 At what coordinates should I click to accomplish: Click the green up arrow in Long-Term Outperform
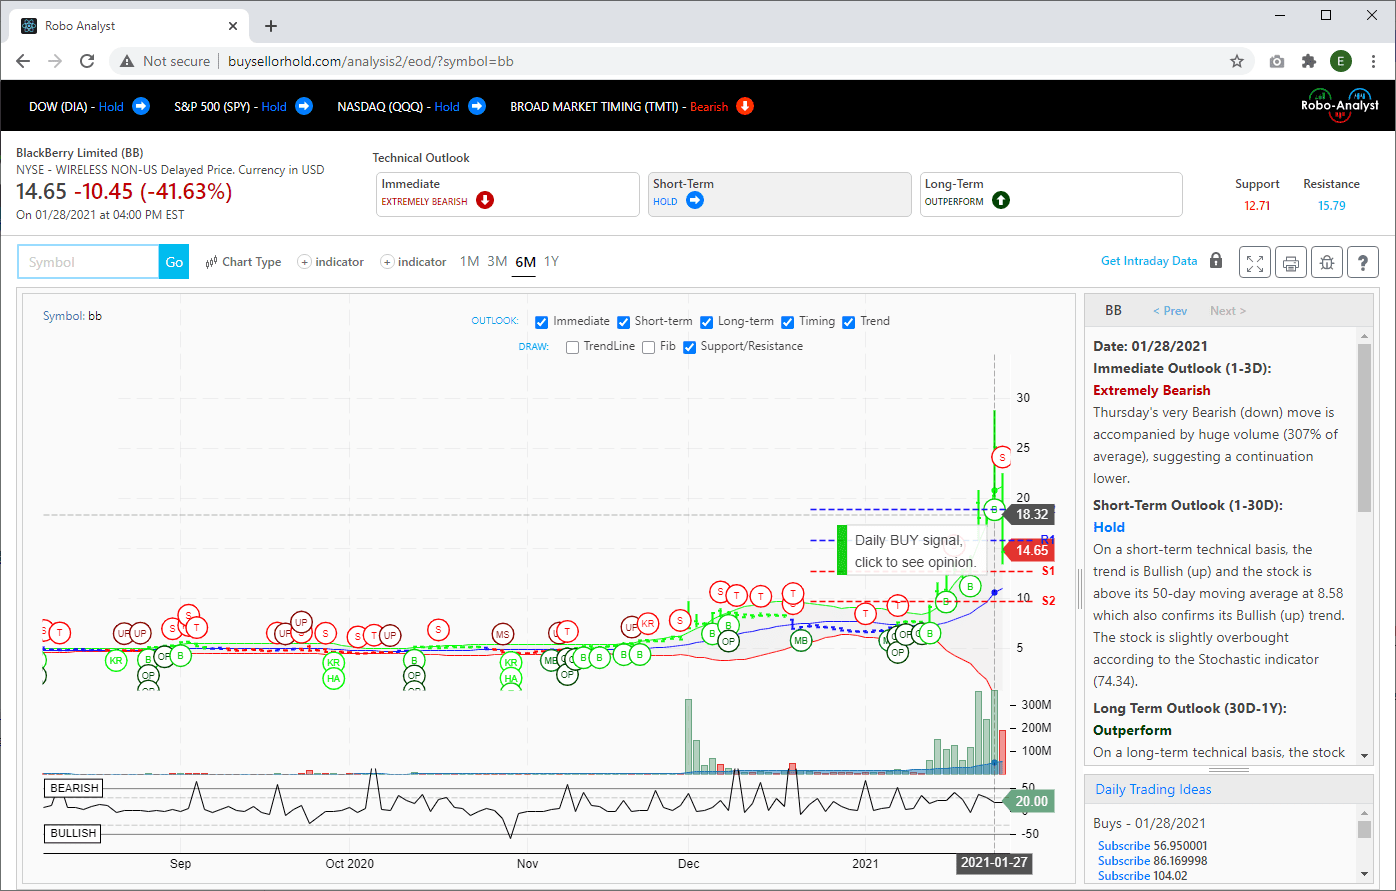(x=1001, y=200)
